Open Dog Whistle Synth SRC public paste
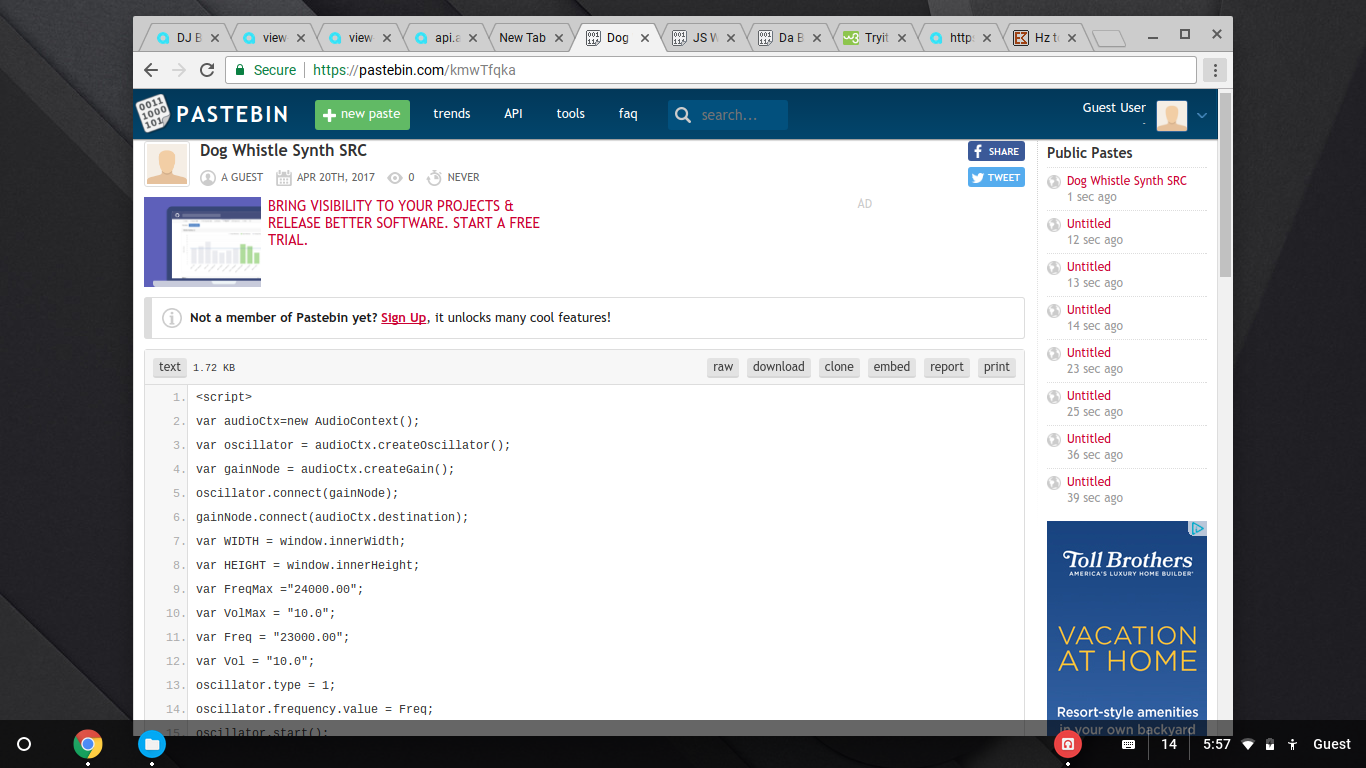Screen dimensions: 1366x768 1127,181
